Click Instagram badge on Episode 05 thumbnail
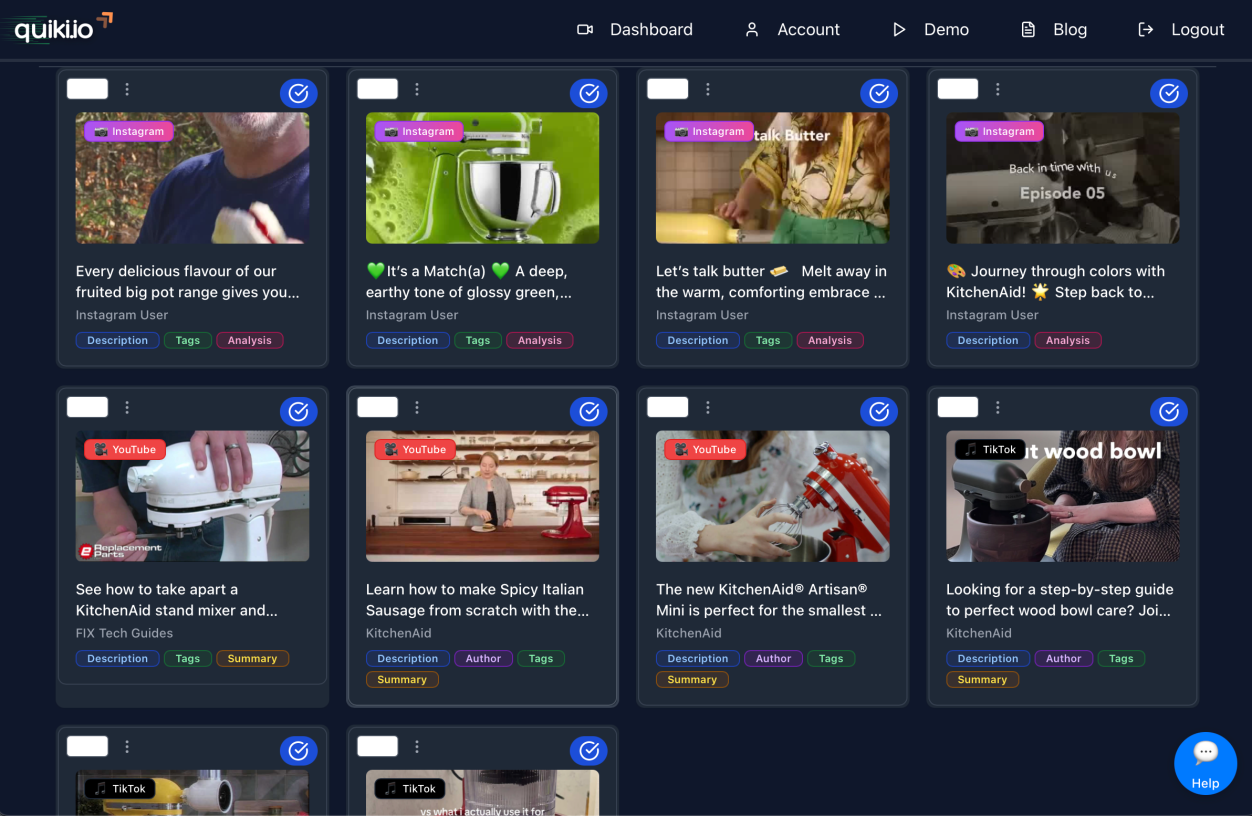Screen dimensions: 1252x816 [x=999, y=131]
